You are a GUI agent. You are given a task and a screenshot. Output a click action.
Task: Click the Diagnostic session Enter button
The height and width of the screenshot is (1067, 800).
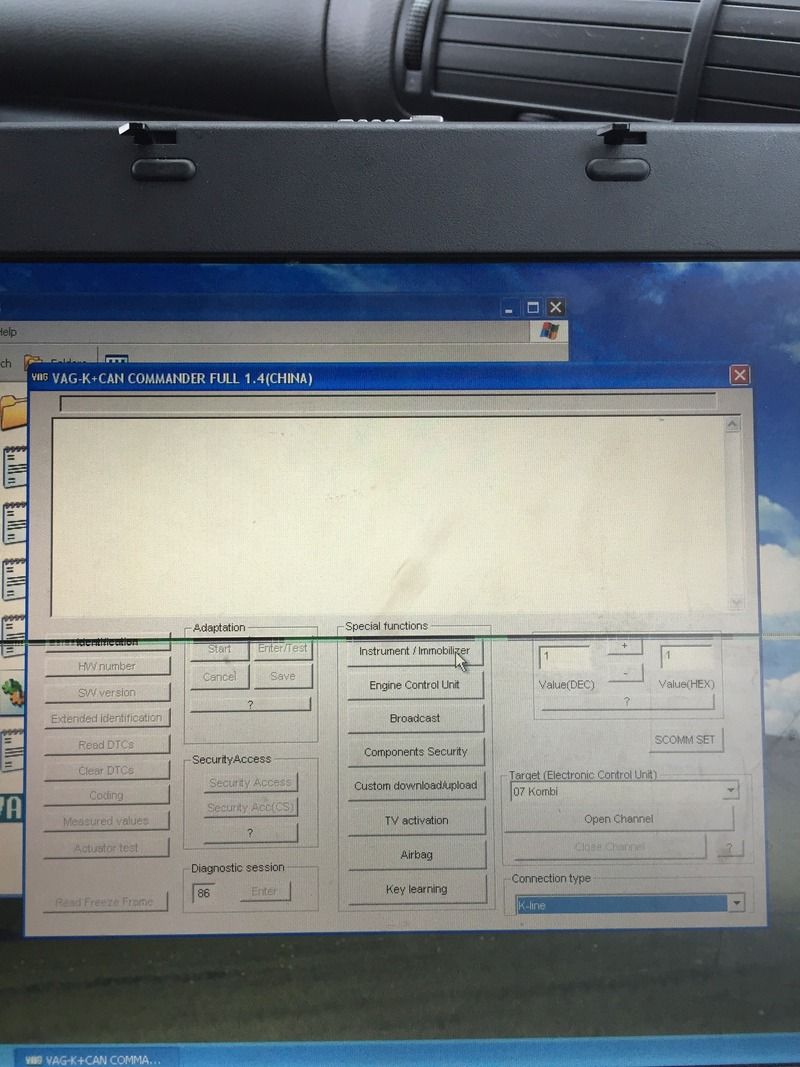coord(265,891)
